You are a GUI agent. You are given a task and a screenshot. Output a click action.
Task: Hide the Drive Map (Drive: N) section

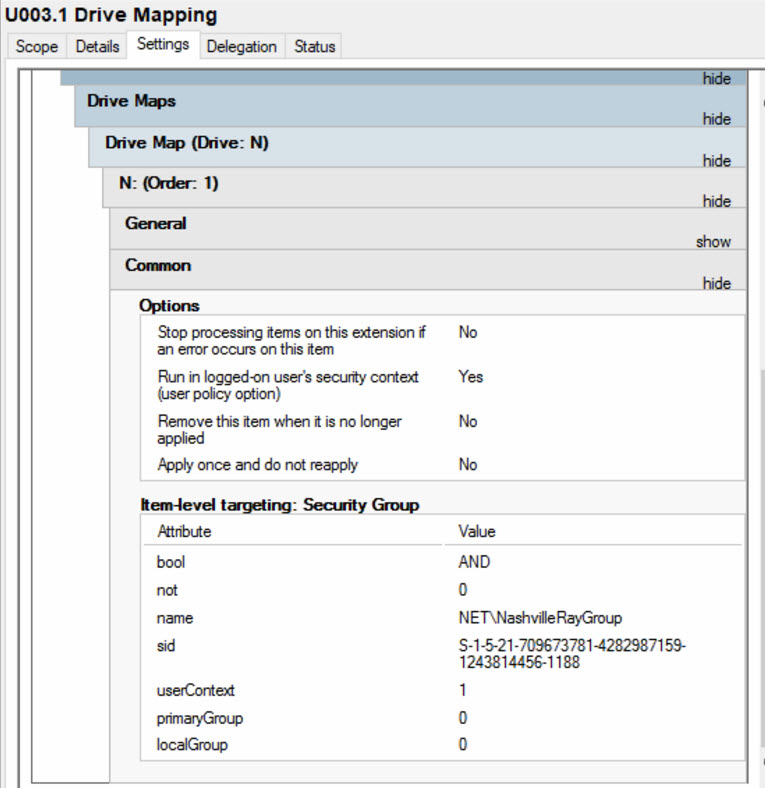click(716, 161)
